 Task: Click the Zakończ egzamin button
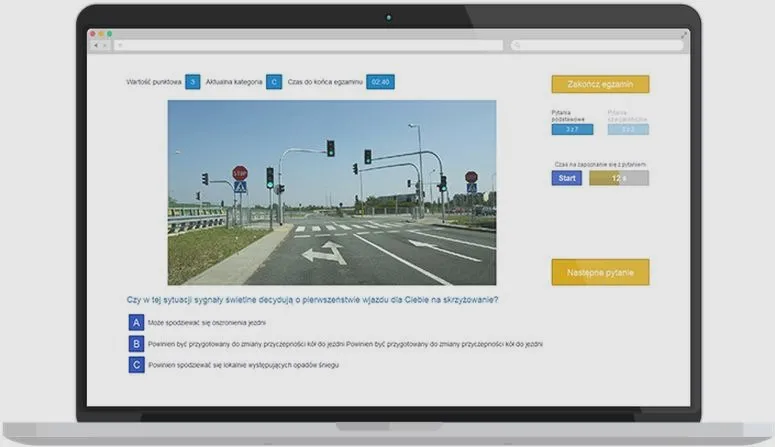point(600,84)
